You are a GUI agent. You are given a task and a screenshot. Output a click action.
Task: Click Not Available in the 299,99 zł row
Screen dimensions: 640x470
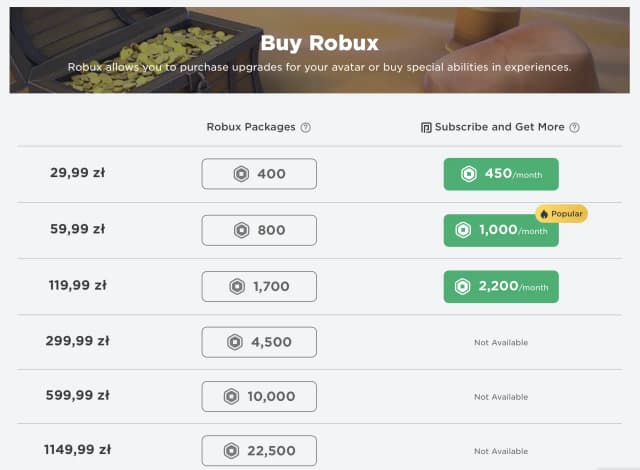501,342
